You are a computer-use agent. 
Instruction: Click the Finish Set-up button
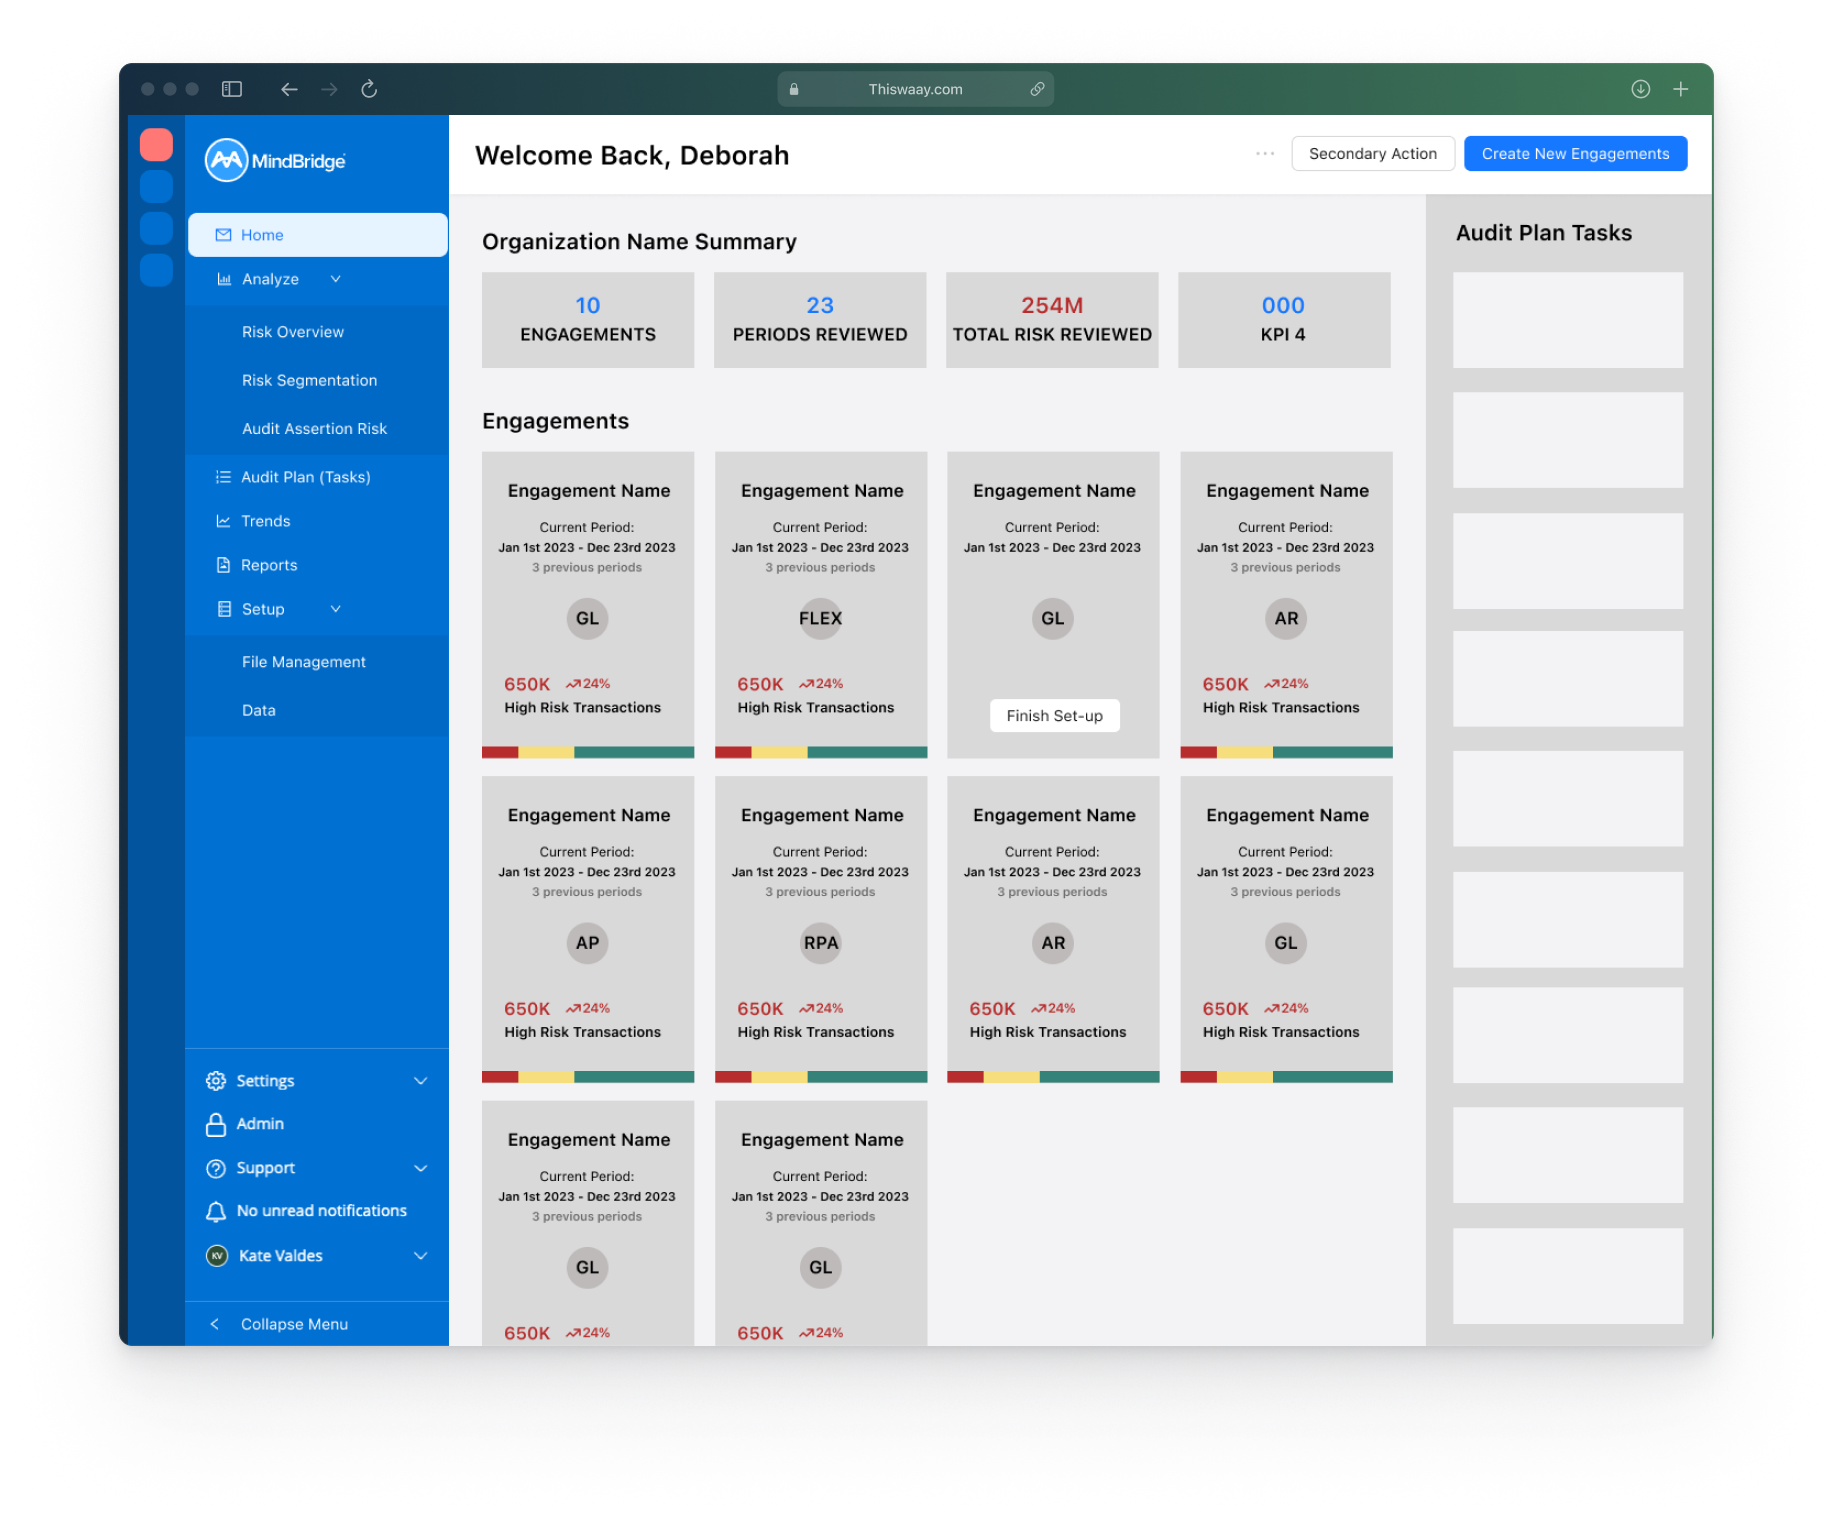click(x=1054, y=716)
